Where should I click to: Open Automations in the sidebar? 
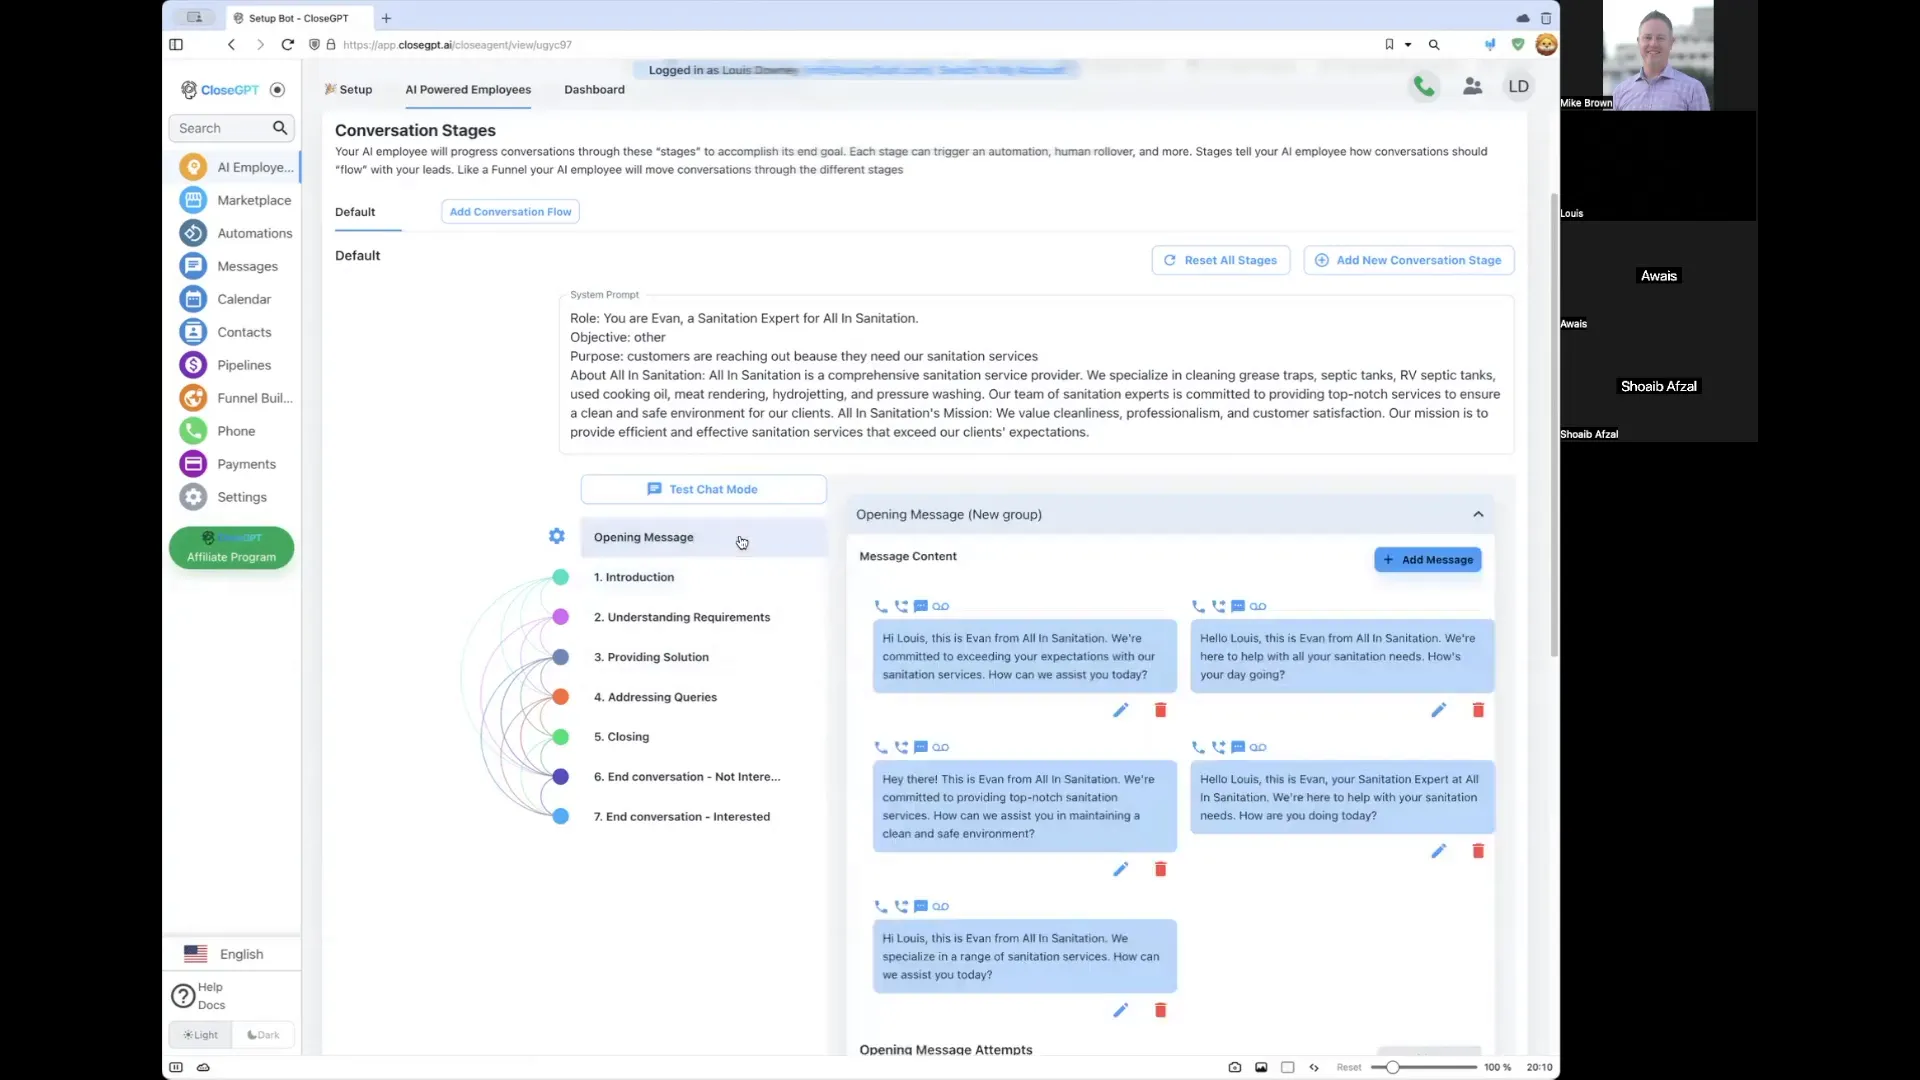pyautogui.click(x=236, y=233)
